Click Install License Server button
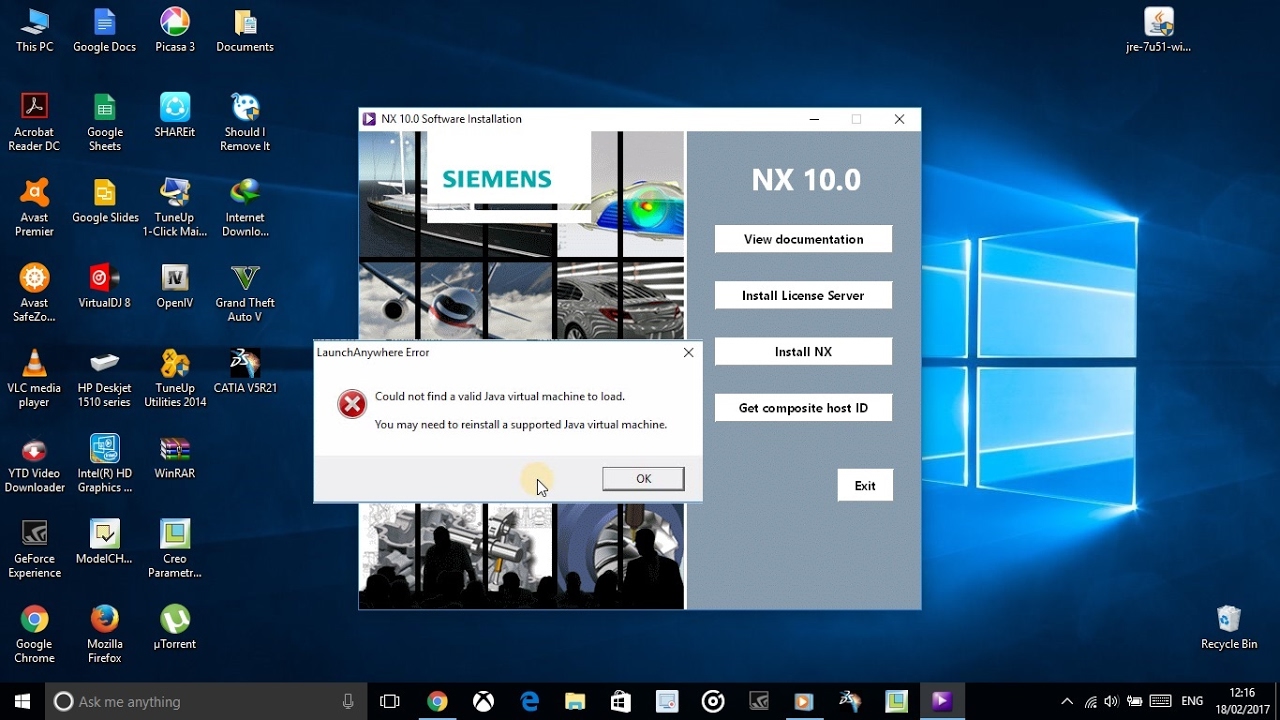 pos(803,295)
